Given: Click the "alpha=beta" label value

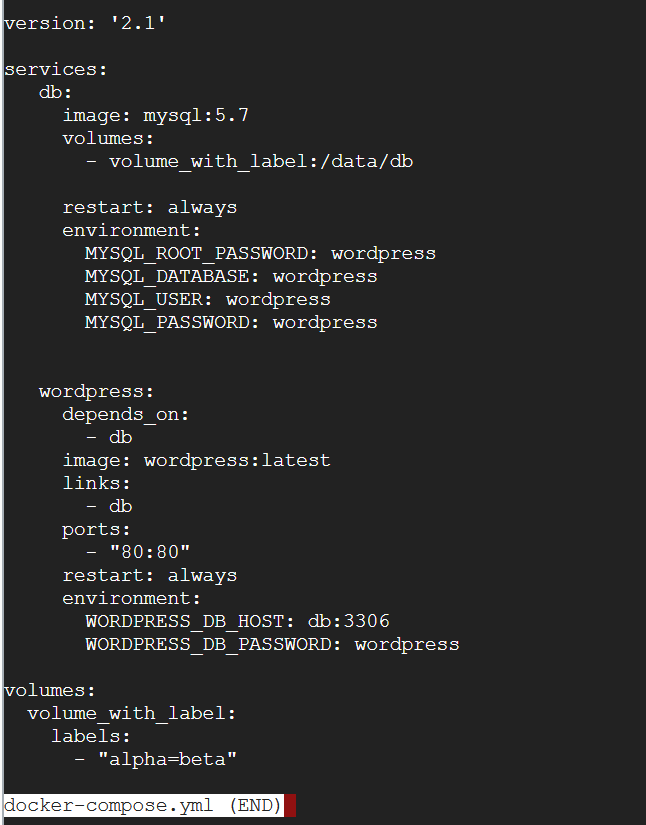Looking at the screenshot, I should (167, 759).
